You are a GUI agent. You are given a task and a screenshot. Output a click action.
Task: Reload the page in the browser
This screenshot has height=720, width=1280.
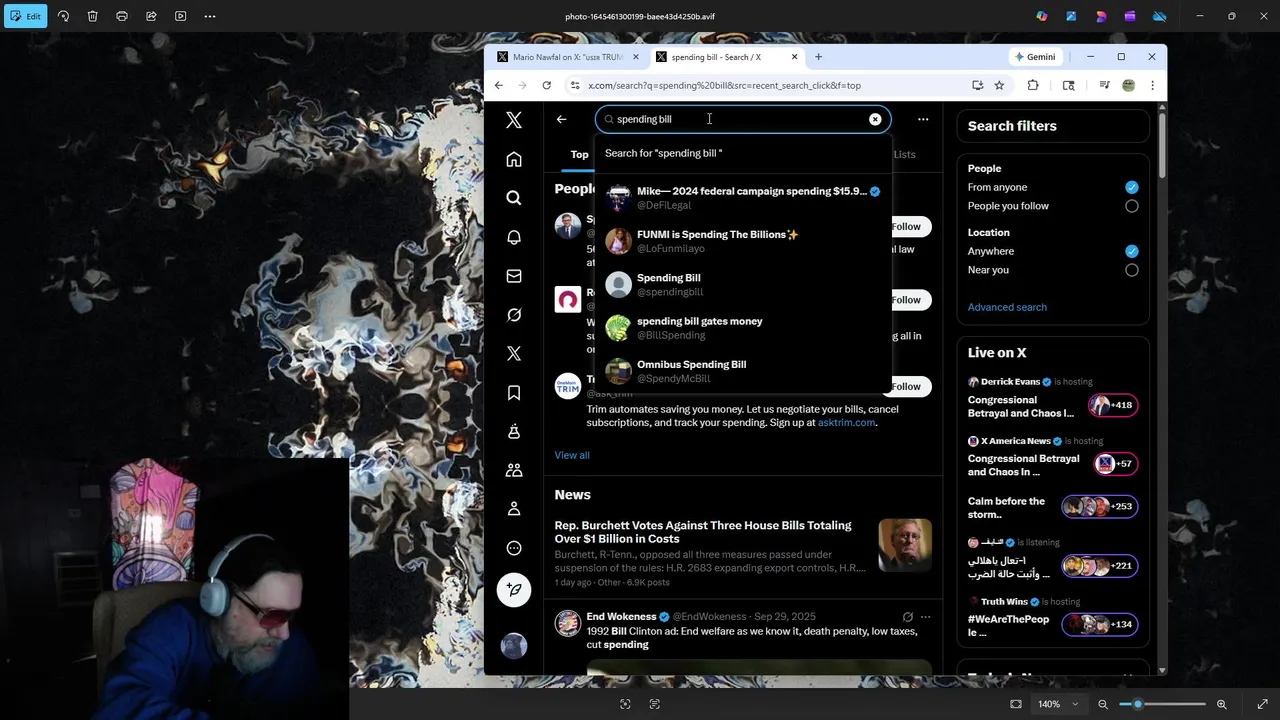[x=546, y=85]
